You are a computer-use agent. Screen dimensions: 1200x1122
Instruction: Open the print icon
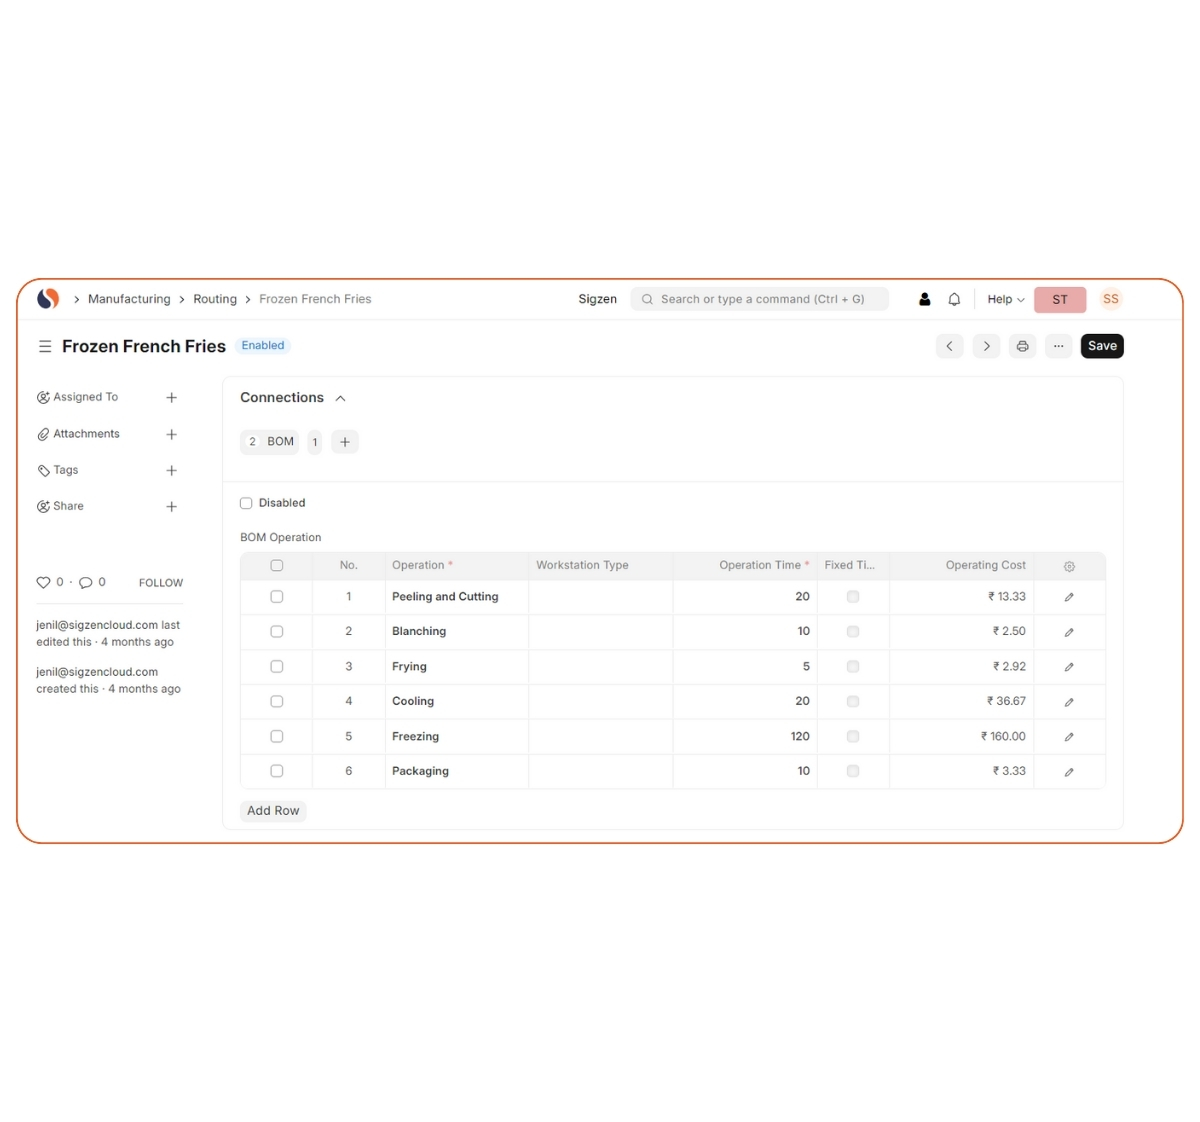[1022, 346]
